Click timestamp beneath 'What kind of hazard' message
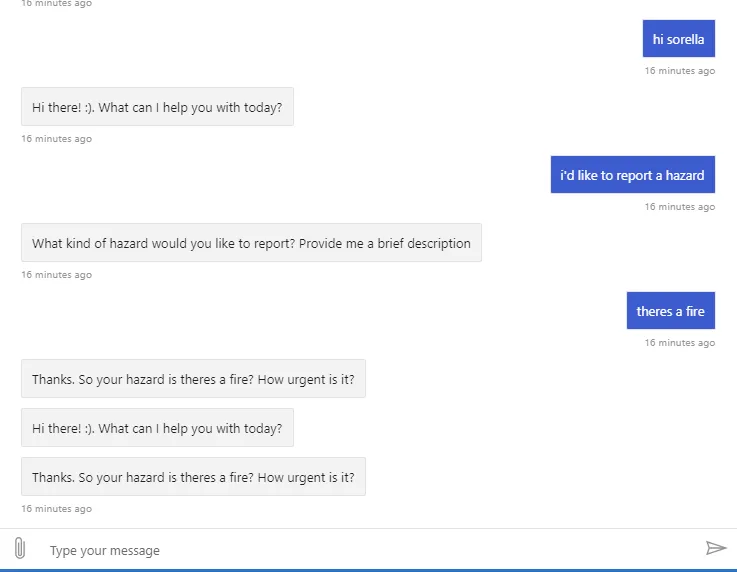This screenshot has width=737, height=572. pos(56,275)
